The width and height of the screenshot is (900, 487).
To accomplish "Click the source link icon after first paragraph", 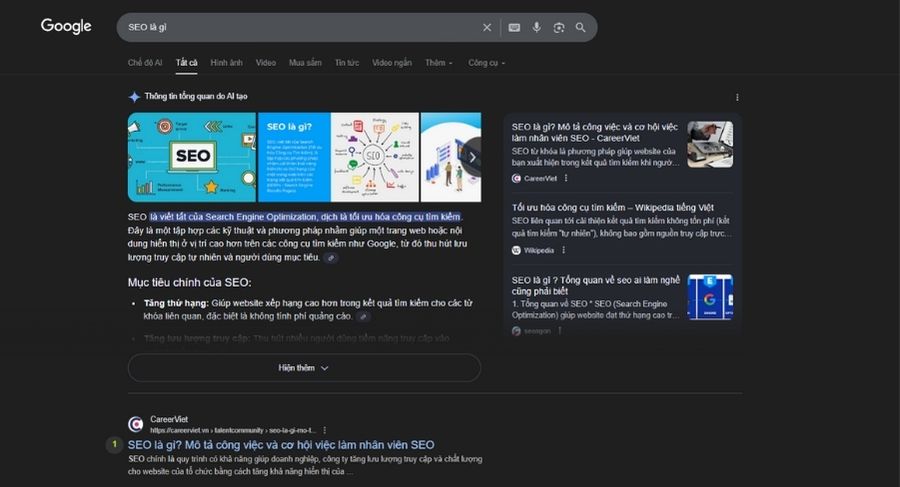I will pyautogui.click(x=331, y=258).
